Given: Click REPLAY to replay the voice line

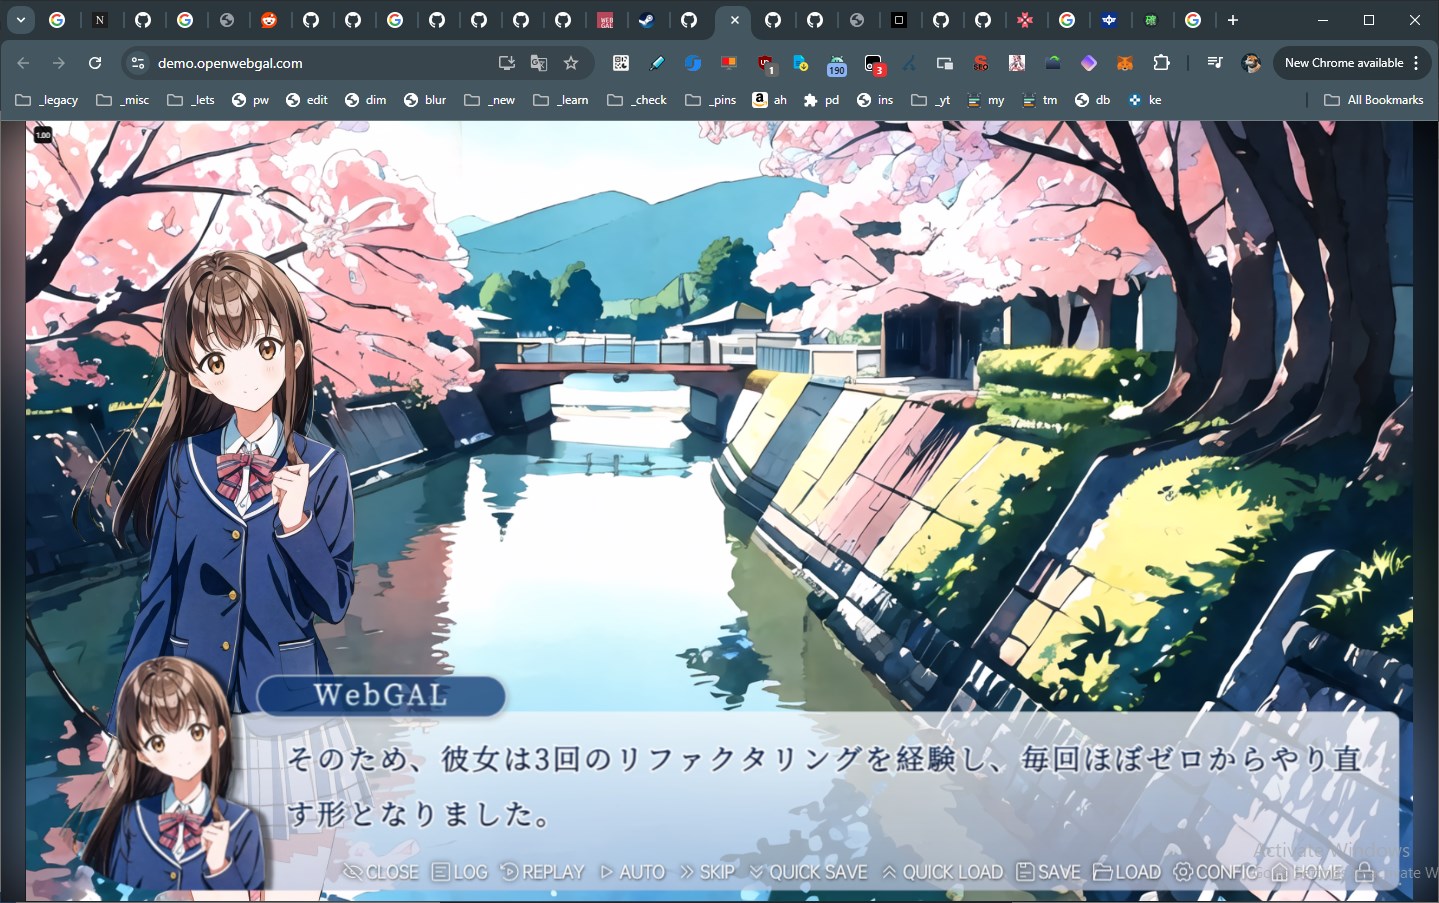Looking at the screenshot, I should pos(542,872).
